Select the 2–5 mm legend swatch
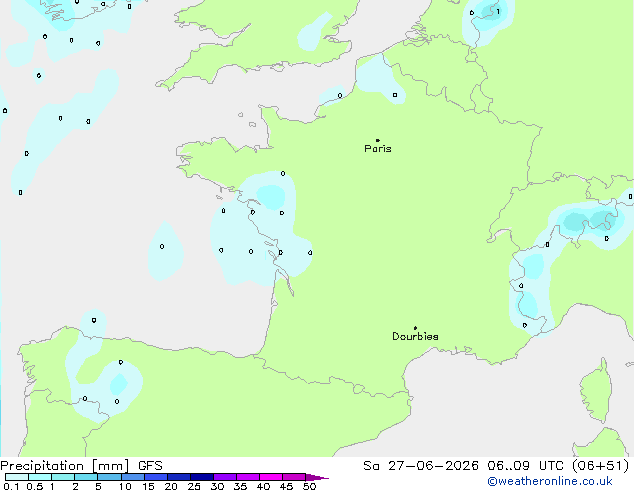Viewport: 634px width, 490px height. coord(86,477)
